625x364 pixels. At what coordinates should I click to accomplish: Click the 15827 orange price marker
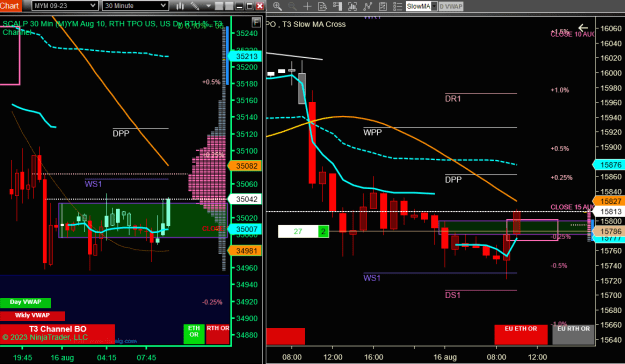tap(609, 201)
